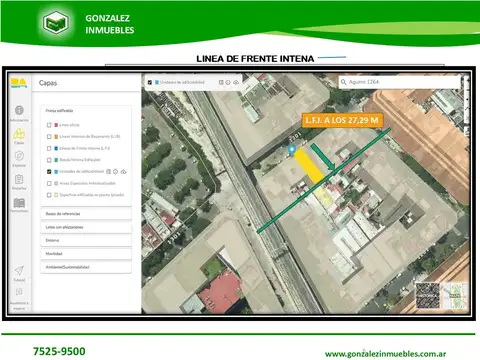This screenshot has height=360, width=480.
Task: Expand the Movilidad section
Action: tap(86, 254)
